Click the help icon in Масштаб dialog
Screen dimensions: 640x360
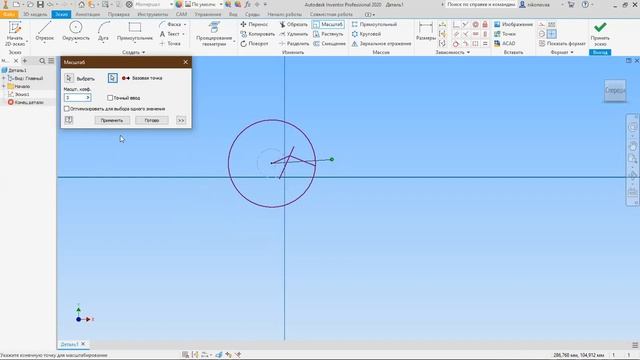click(x=69, y=120)
